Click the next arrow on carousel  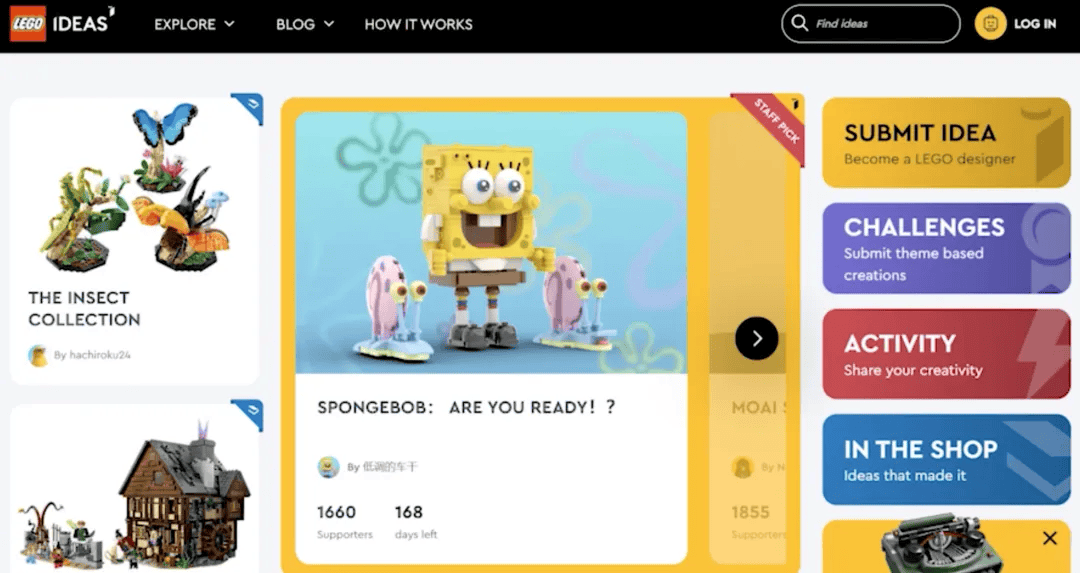coord(756,338)
